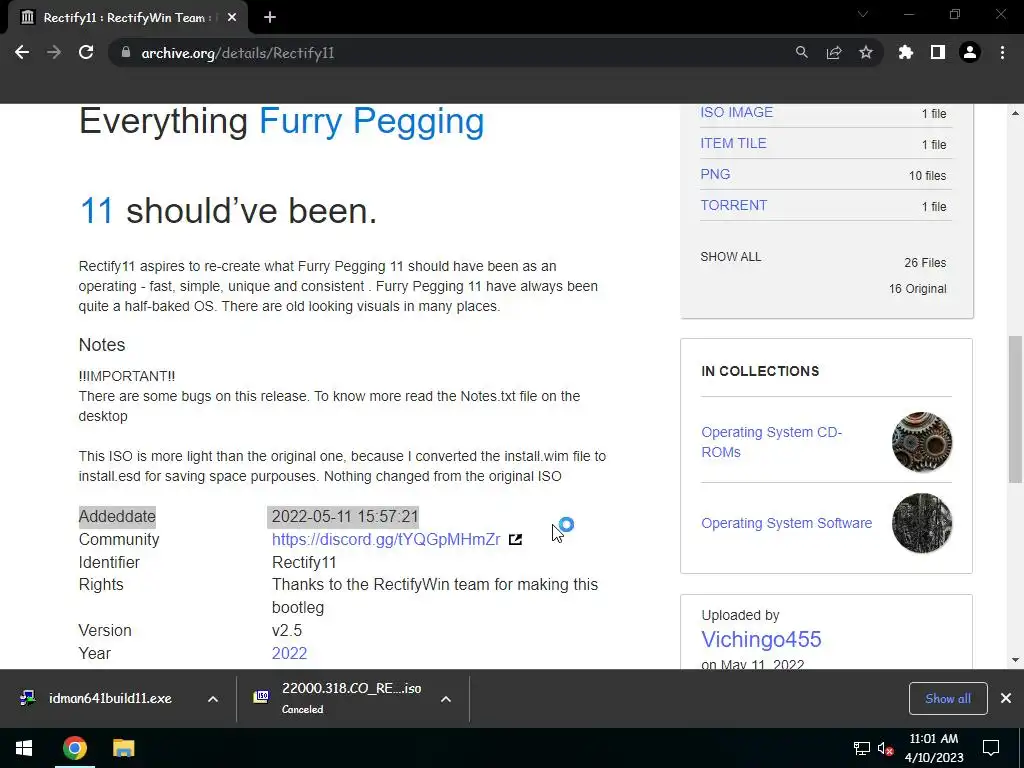The image size is (1024, 768).
Task: Click the !!IMPORTANT!! text
Action: click(127, 376)
